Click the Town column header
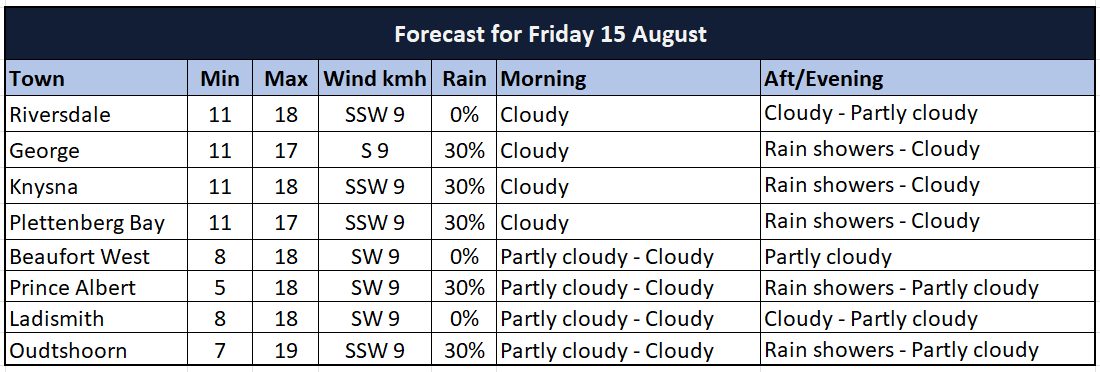Viewport: 1100px width, 372px height. point(97,79)
